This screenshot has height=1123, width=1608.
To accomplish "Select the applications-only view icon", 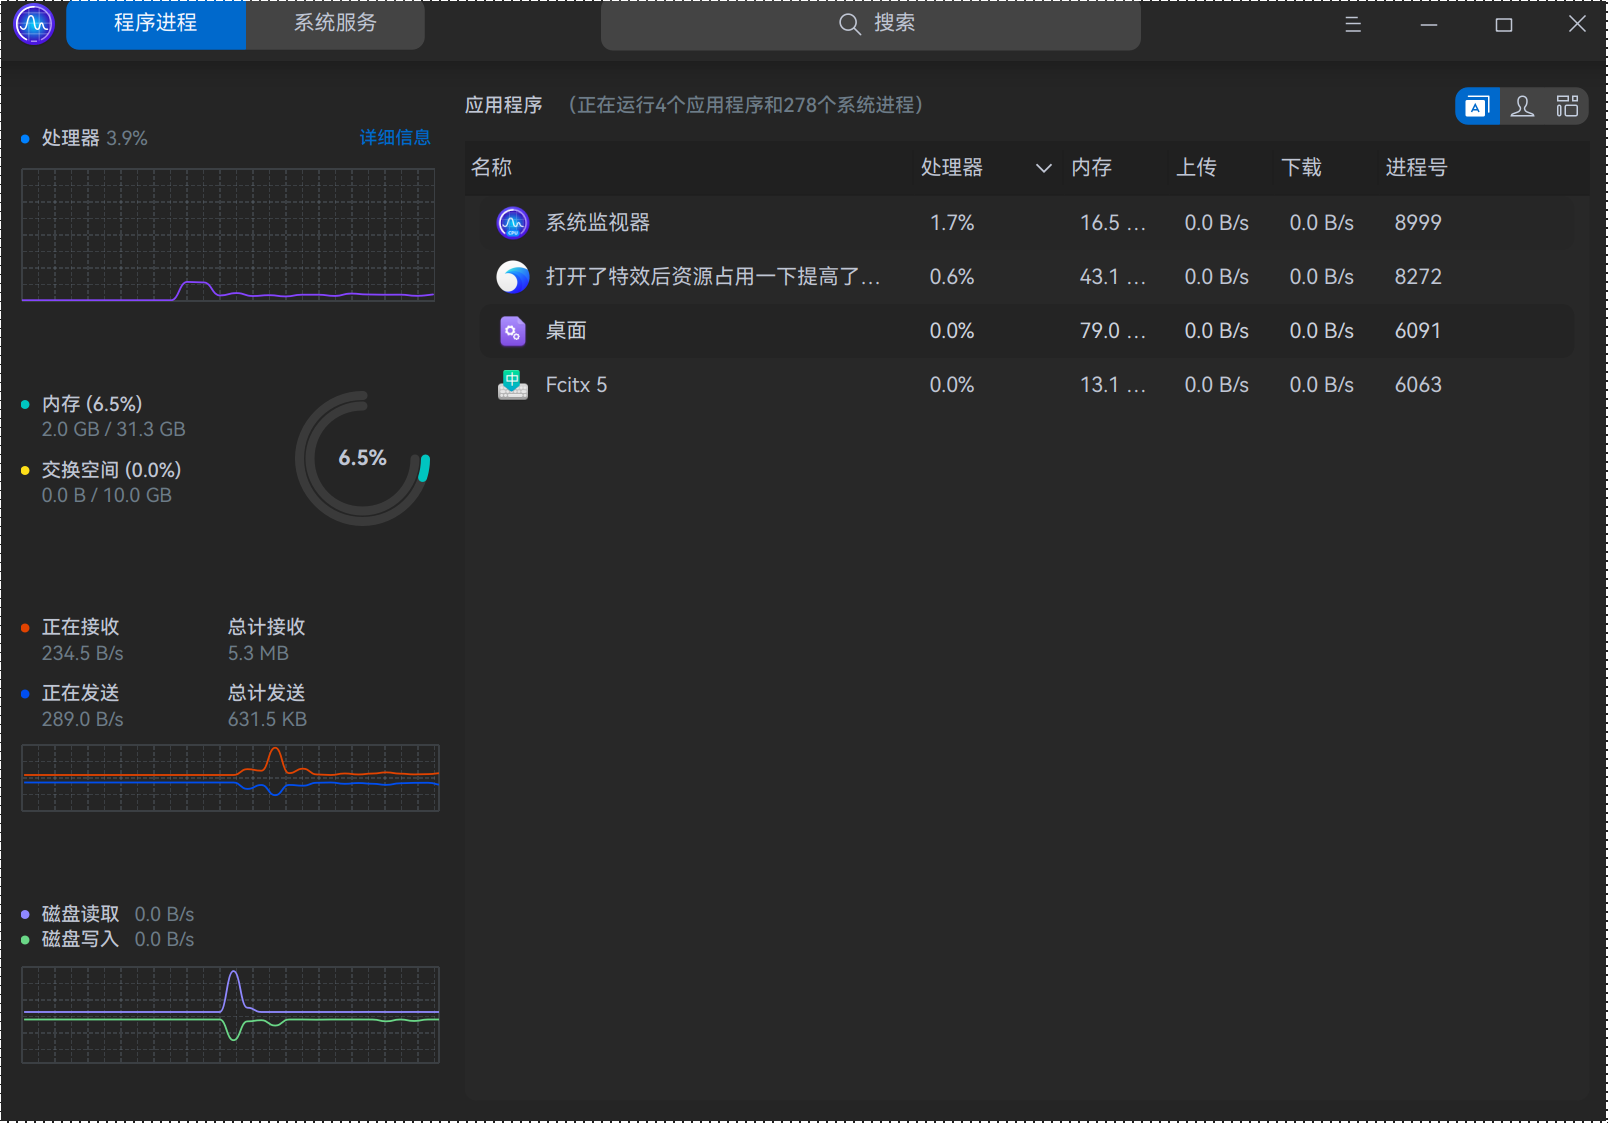I will 1477,105.
